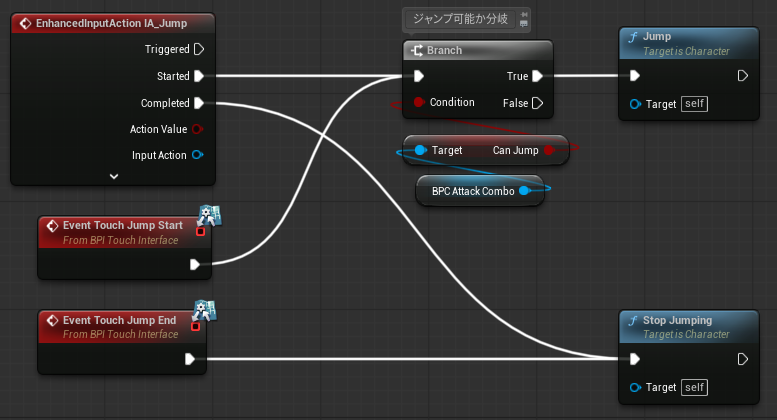The width and height of the screenshot is (777, 420).
Task: Click the Stop Jumping Target object pin
Action: click(635, 387)
